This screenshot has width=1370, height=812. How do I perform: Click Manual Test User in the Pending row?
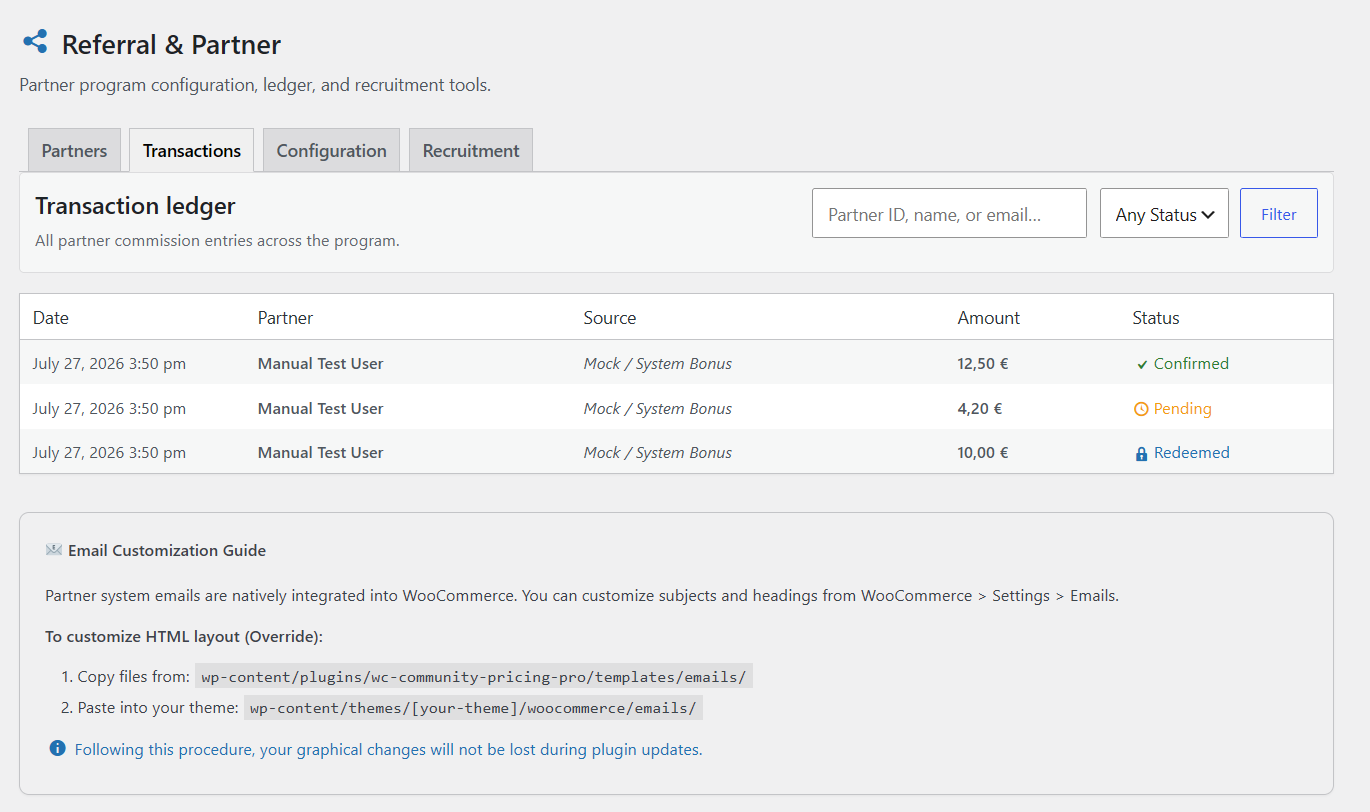[321, 408]
